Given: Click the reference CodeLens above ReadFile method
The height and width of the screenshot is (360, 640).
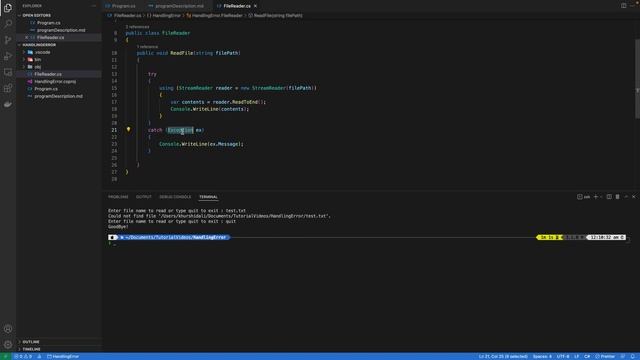Looking at the screenshot, I should [x=147, y=47].
